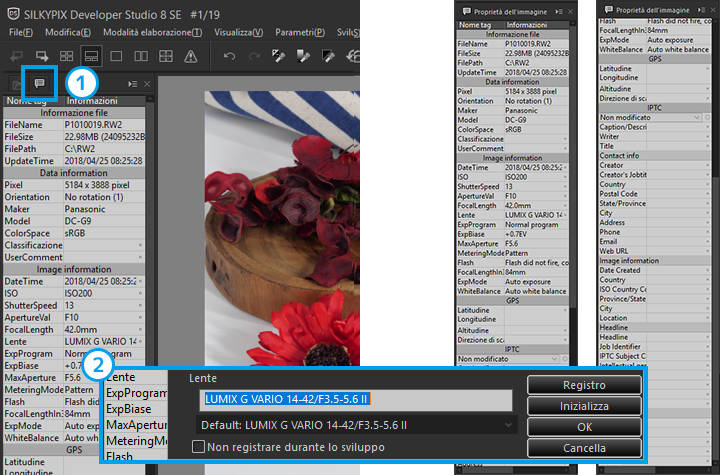Close the middle Proprietà dell'immagine window
720x475 pixels.
point(570,11)
